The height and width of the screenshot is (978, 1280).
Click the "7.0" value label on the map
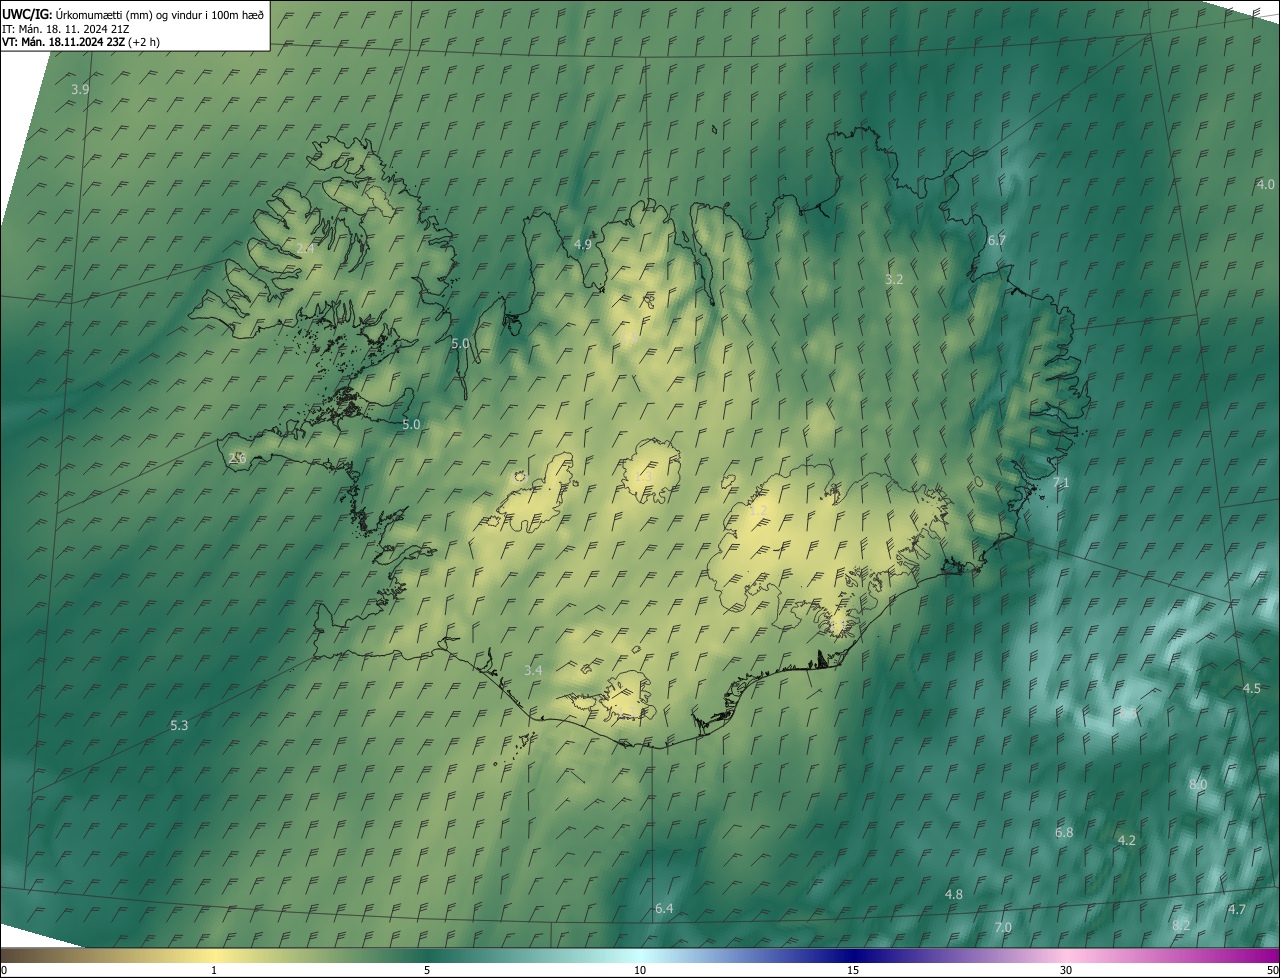tap(1003, 928)
